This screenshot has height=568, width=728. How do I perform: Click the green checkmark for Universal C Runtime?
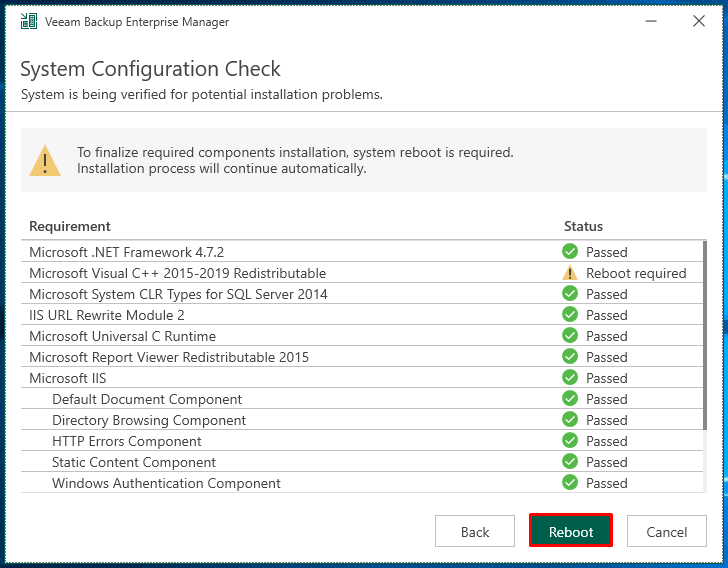click(570, 335)
